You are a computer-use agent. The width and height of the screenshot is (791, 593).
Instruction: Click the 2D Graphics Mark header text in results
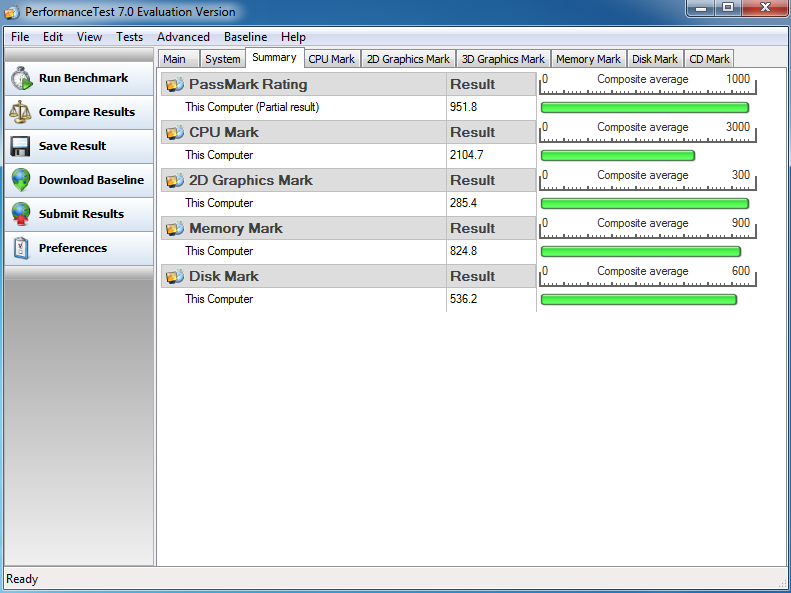[x=251, y=180]
